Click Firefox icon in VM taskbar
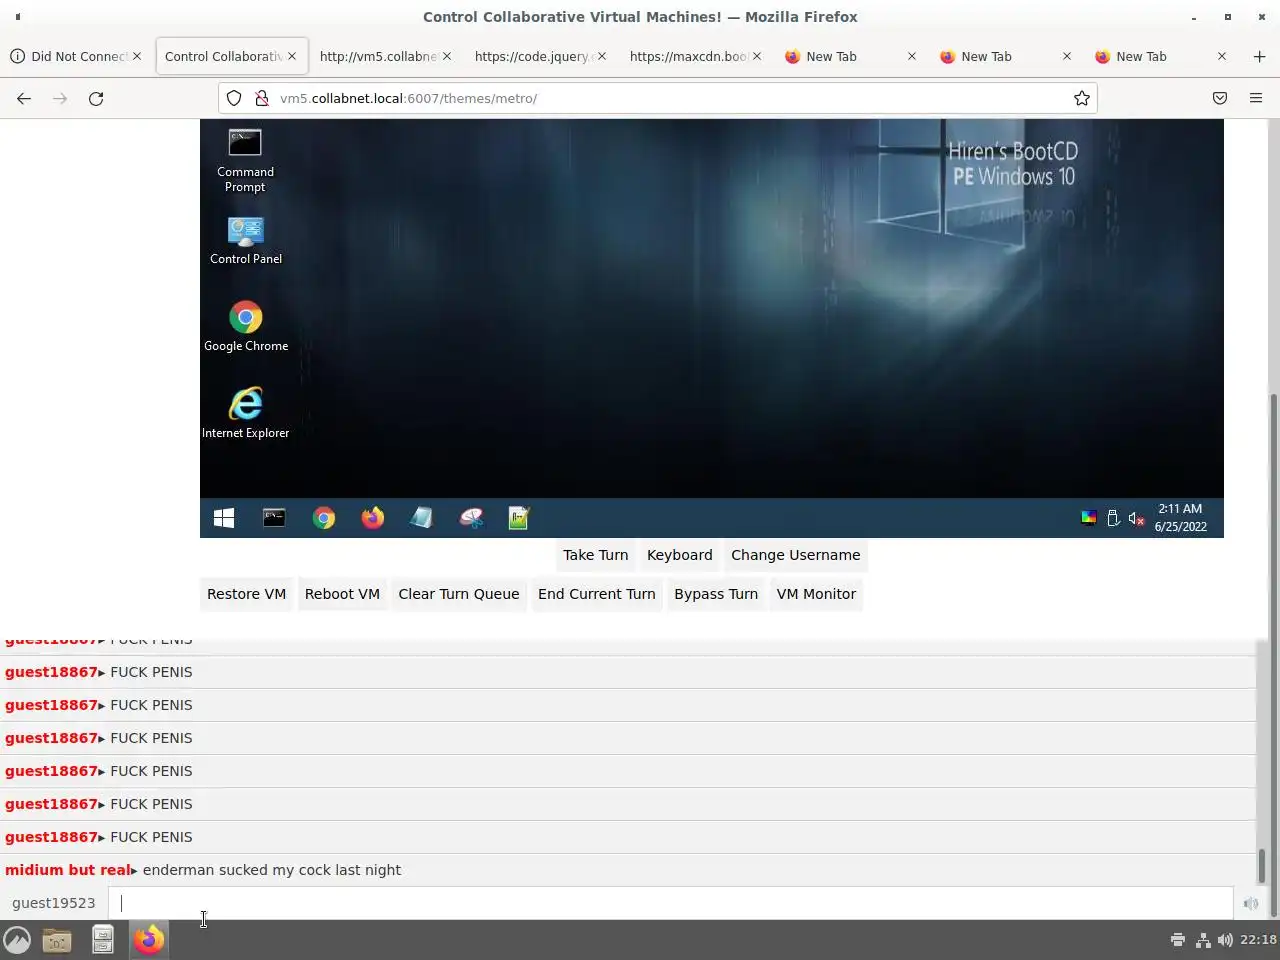 coord(373,518)
